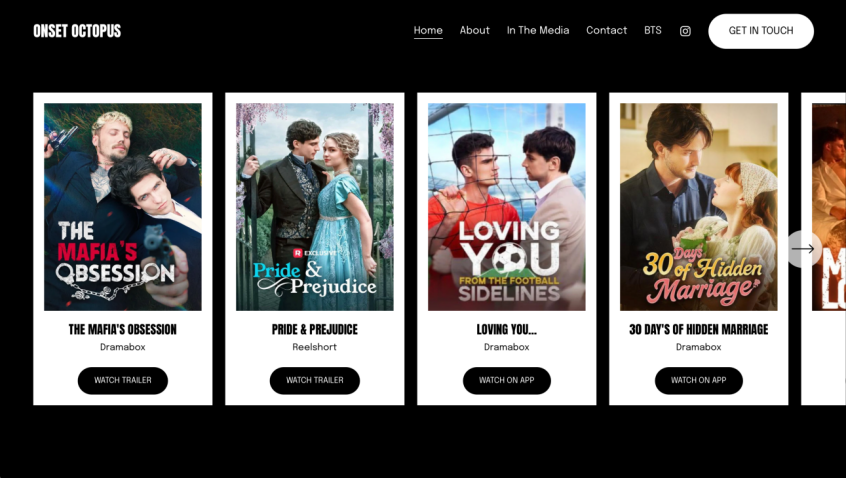This screenshot has width=846, height=478.
Task: Open the Pride & Prejudice poster
Action: click(x=314, y=206)
